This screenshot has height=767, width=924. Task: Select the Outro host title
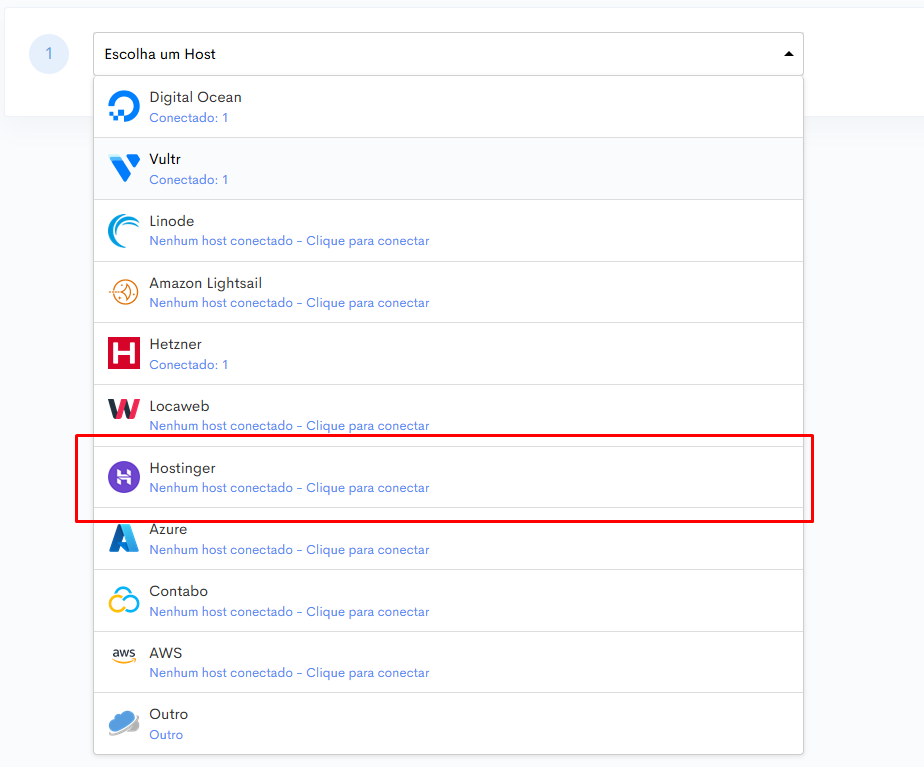(x=169, y=714)
